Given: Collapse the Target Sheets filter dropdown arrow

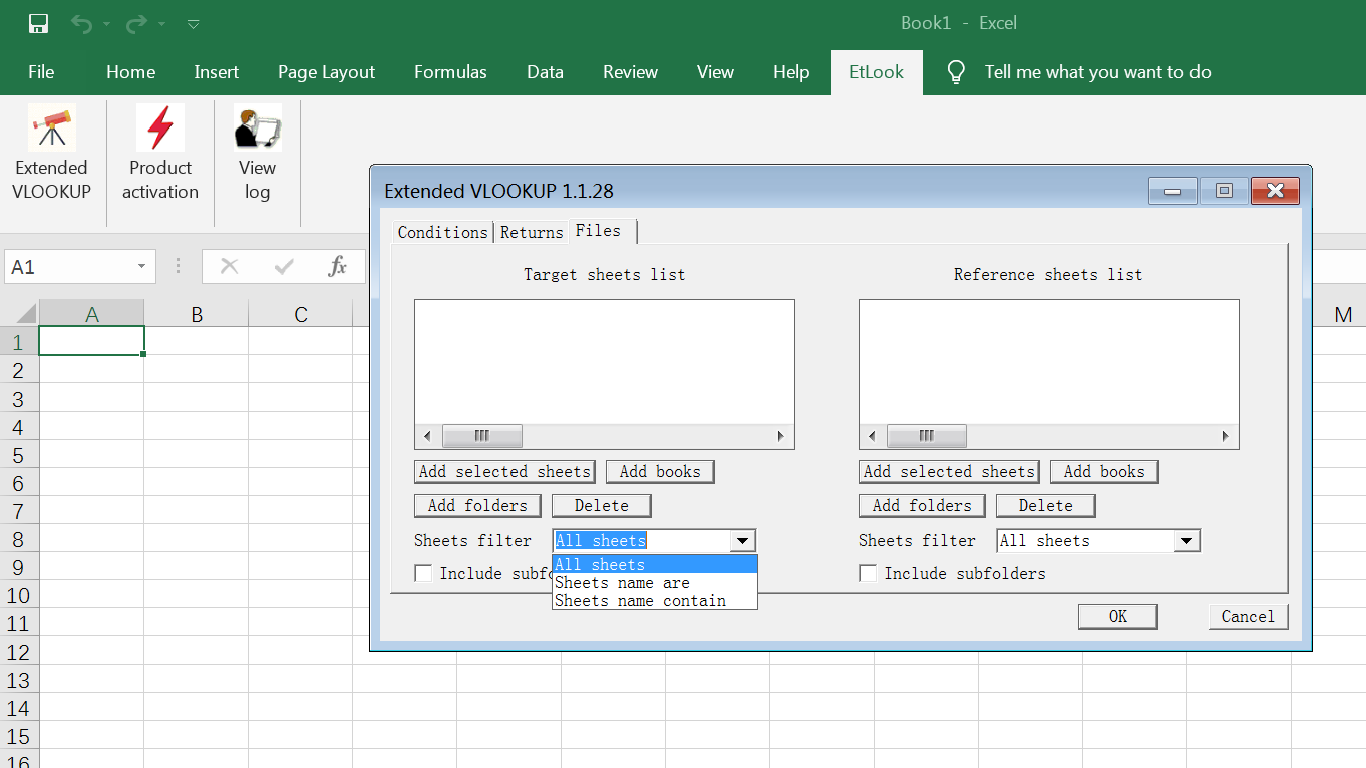Looking at the screenshot, I should [743, 541].
